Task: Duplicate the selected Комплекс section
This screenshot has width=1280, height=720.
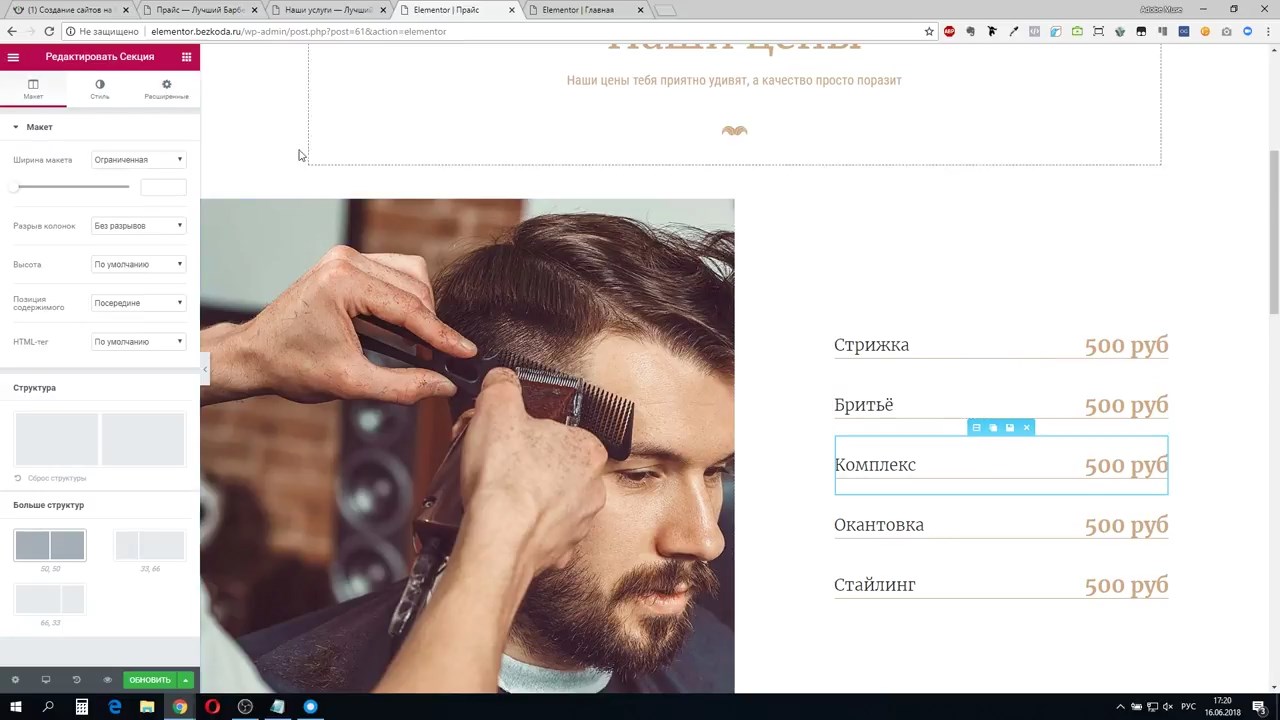Action: (x=993, y=428)
